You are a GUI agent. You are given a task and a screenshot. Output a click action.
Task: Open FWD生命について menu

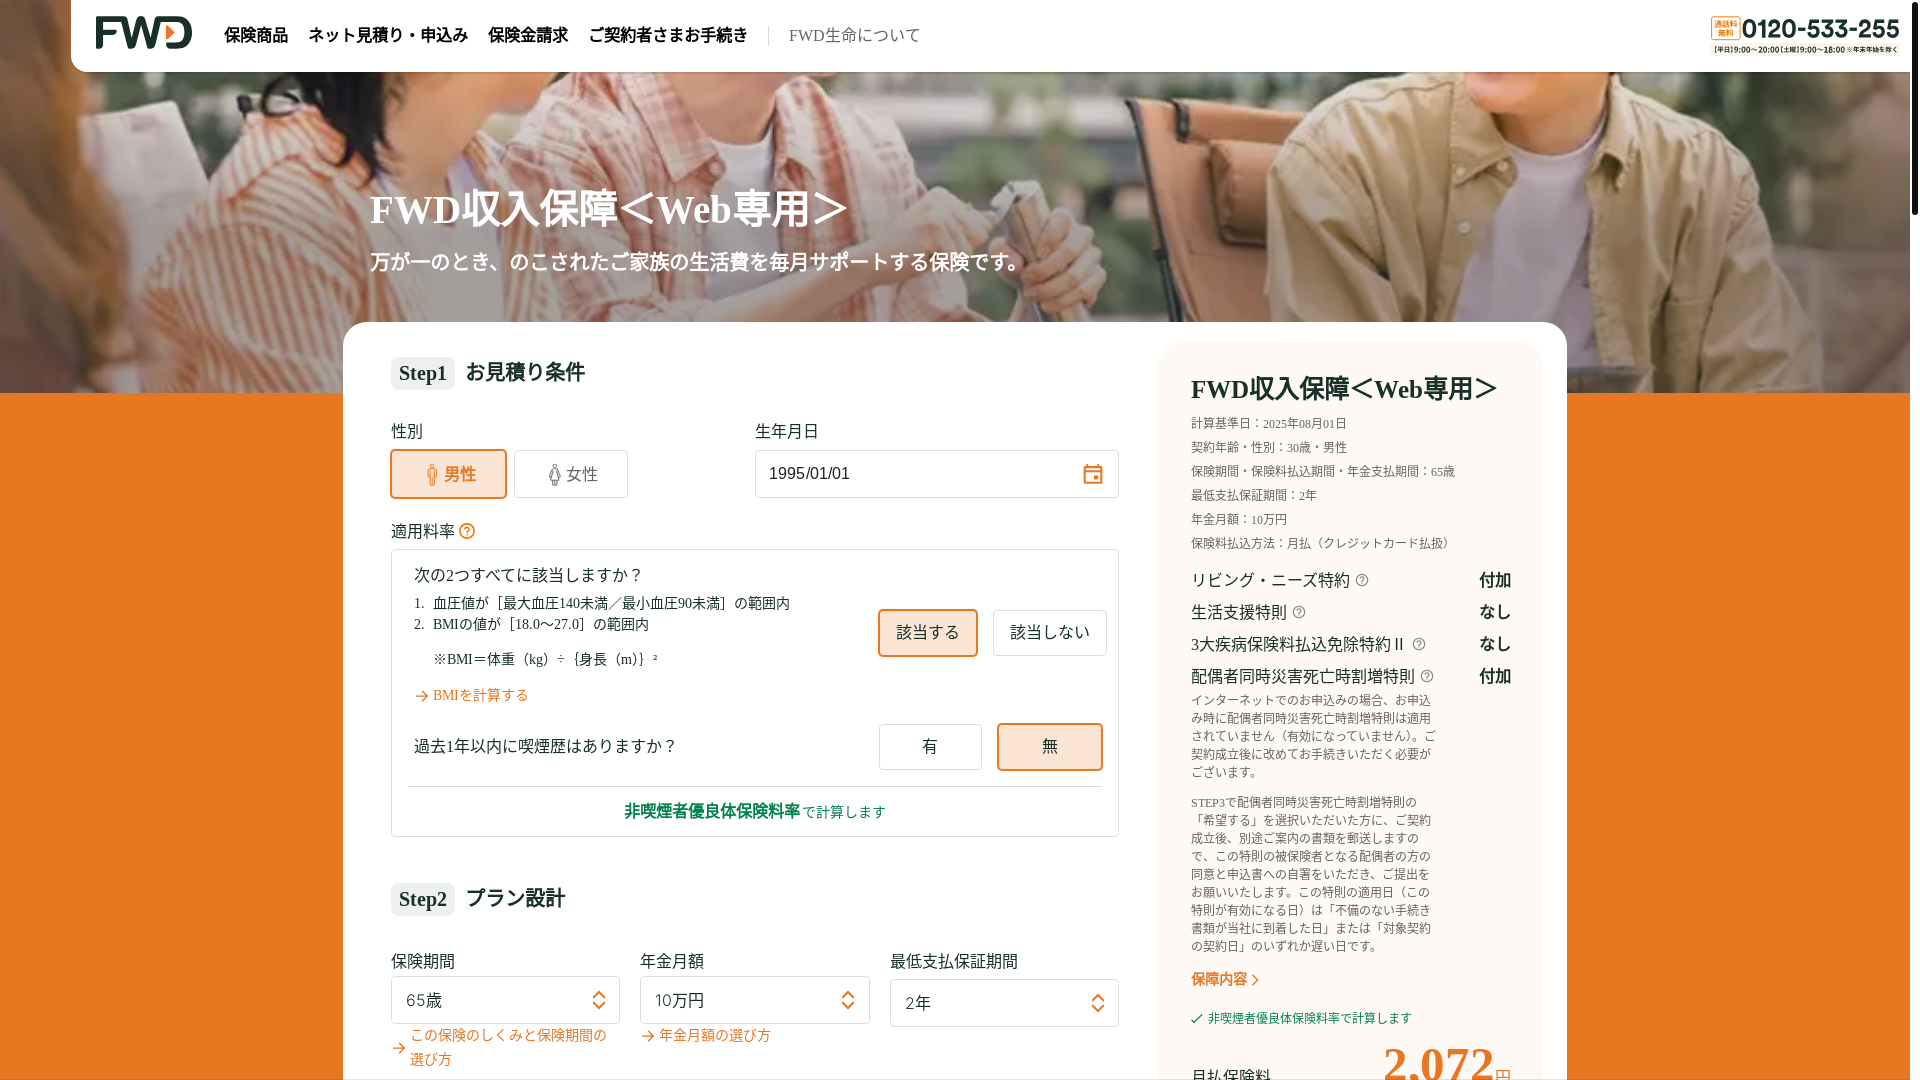[x=854, y=35]
